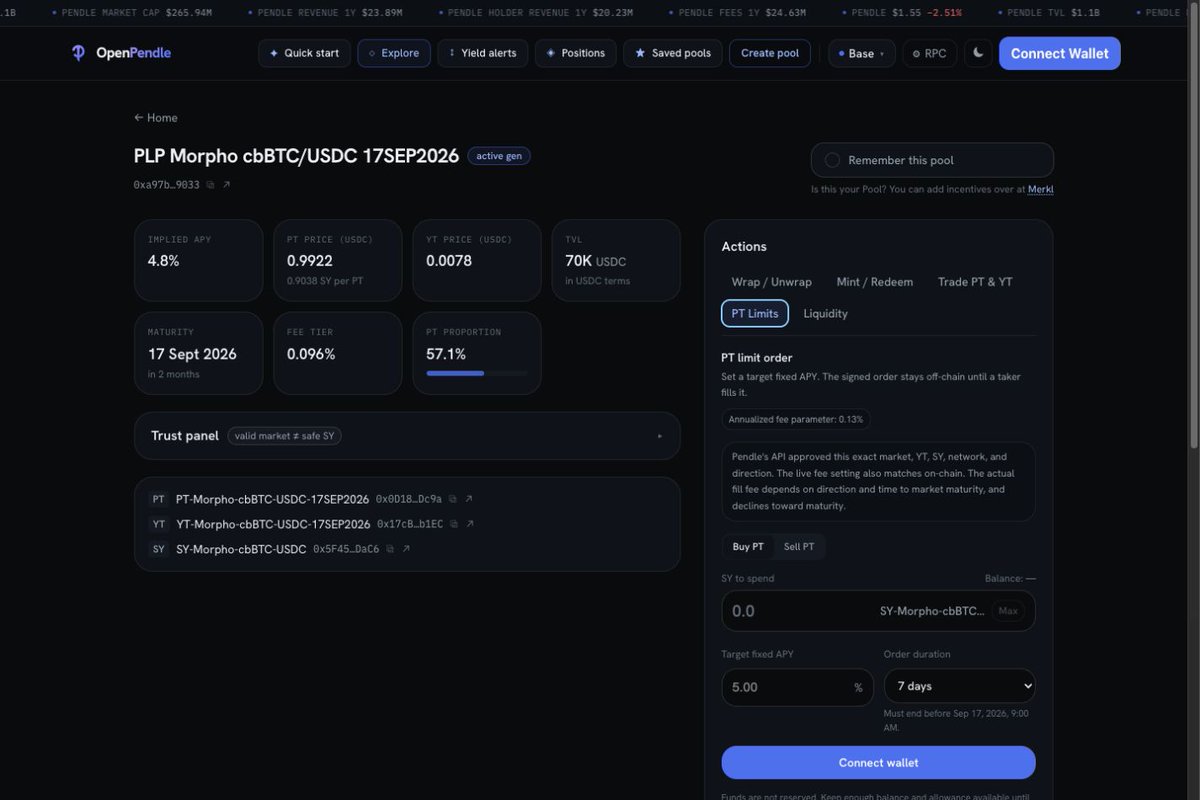Click Connect Wallet in header
Viewport: 1200px width, 800px height.
[x=1059, y=53]
